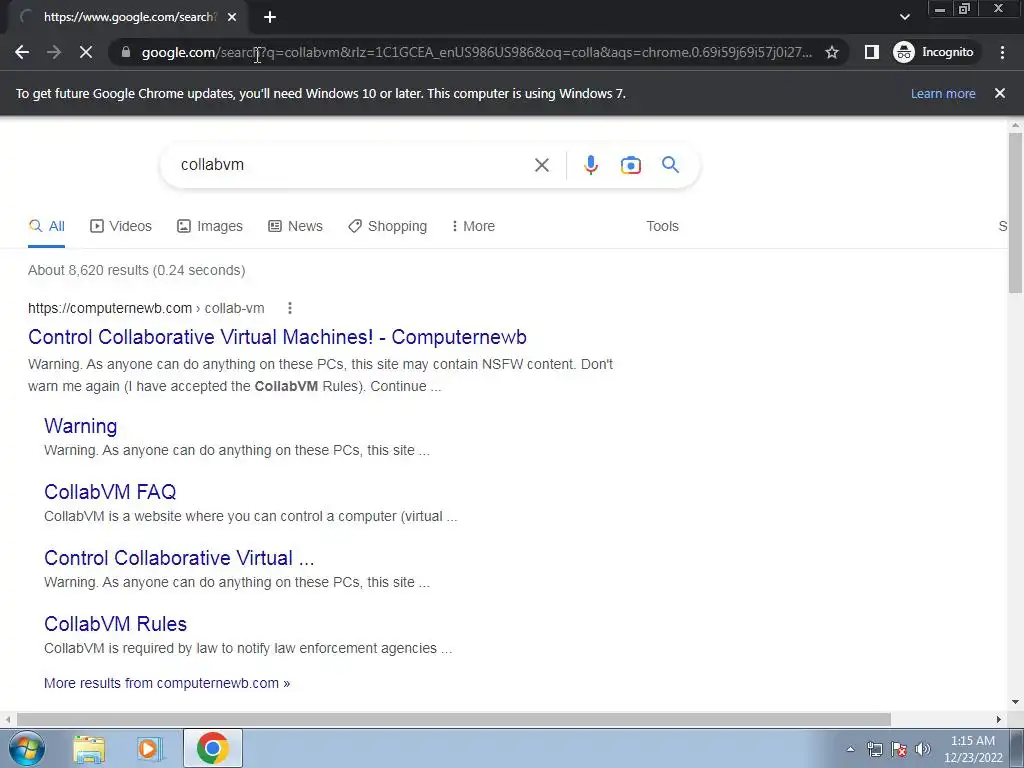Switch to the Shopping tab
Image resolution: width=1024 pixels, height=768 pixels.
point(387,226)
